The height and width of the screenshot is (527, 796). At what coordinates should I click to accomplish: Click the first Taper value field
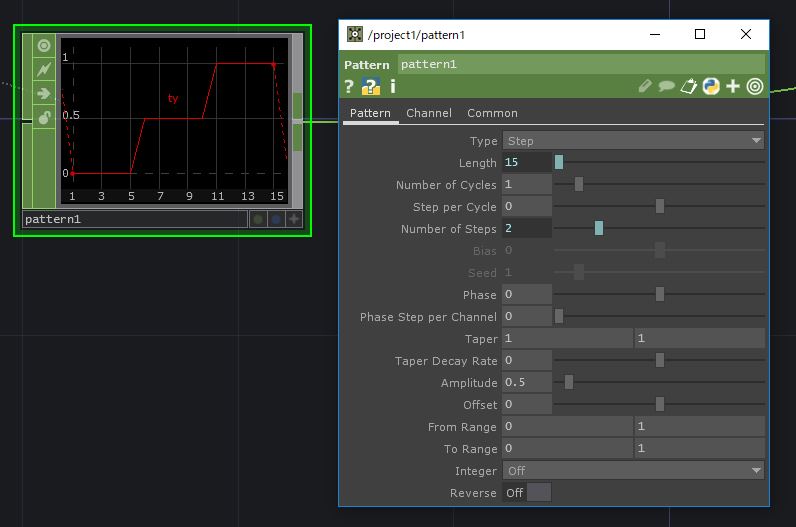[568, 338]
